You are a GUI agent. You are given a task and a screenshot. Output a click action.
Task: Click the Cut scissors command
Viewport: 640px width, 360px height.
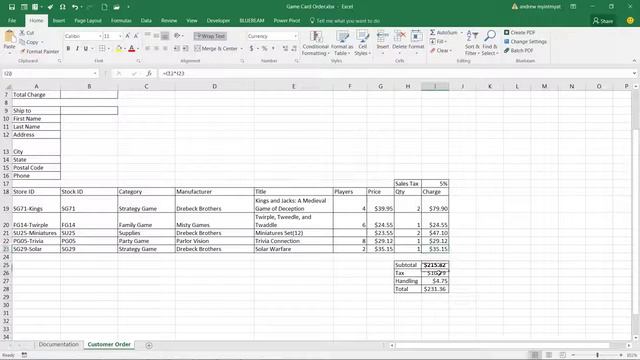(27, 33)
